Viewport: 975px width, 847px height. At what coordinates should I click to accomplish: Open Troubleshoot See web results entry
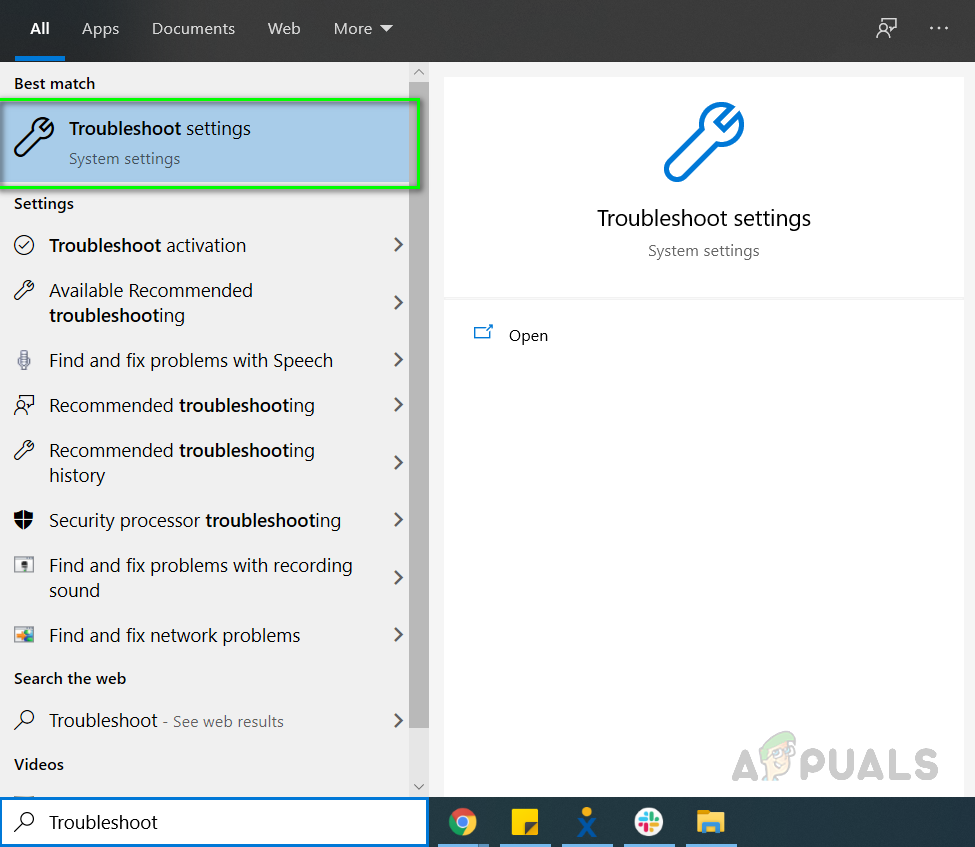tap(205, 721)
